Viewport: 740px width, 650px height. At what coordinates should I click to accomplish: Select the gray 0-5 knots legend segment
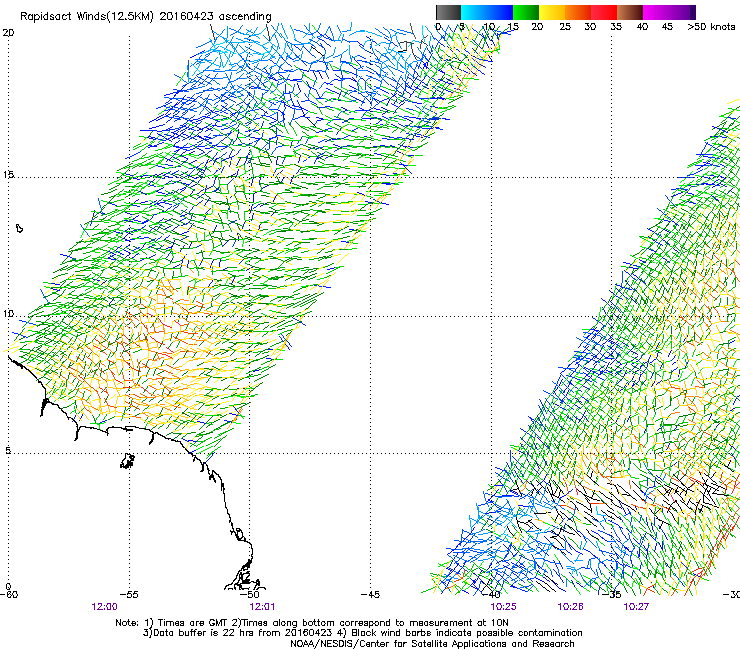[448, 12]
